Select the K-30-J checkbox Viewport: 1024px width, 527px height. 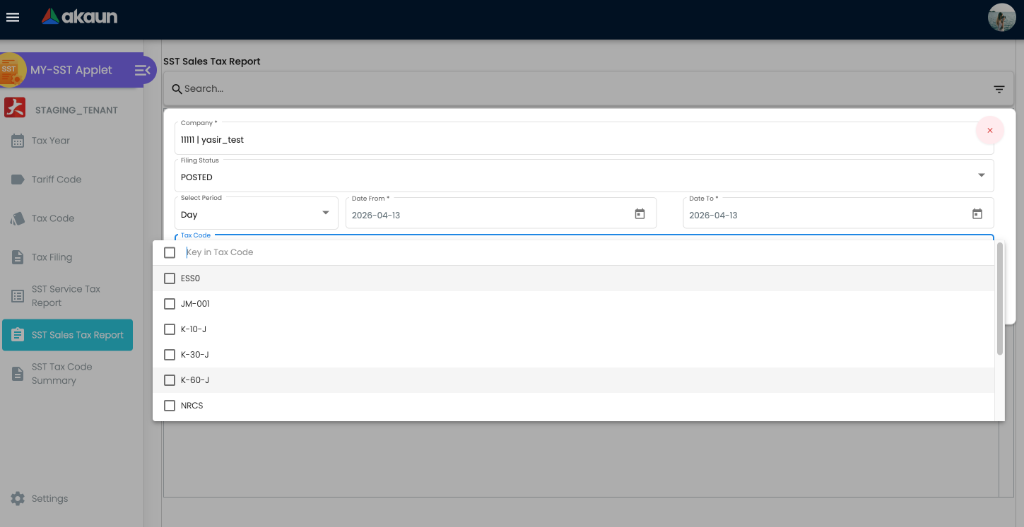point(170,355)
